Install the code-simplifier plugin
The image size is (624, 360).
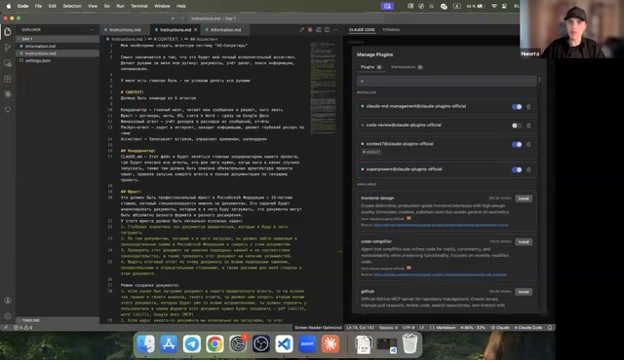[523, 242]
